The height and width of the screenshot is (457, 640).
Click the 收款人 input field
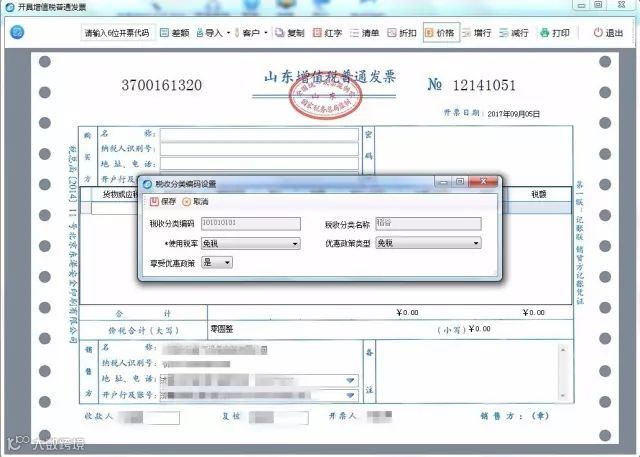click(149, 417)
